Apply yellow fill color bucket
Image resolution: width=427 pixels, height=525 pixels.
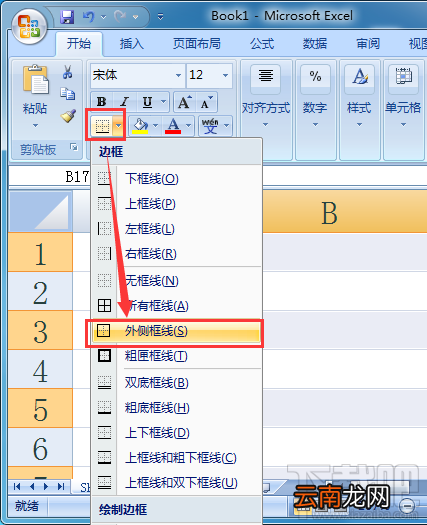140,126
